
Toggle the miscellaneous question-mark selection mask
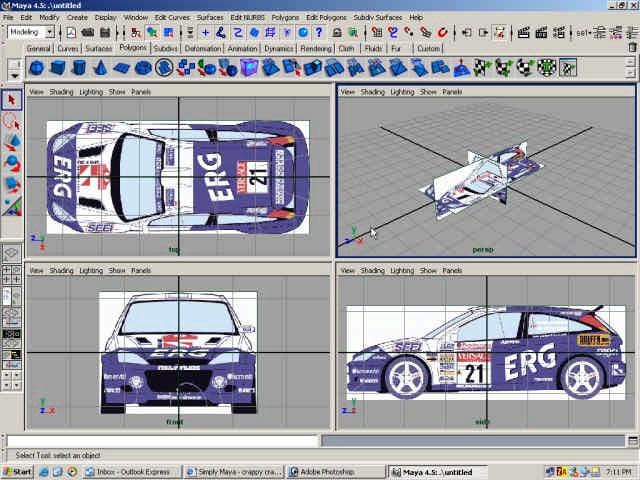pyautogui.click(x=319, y=32)
